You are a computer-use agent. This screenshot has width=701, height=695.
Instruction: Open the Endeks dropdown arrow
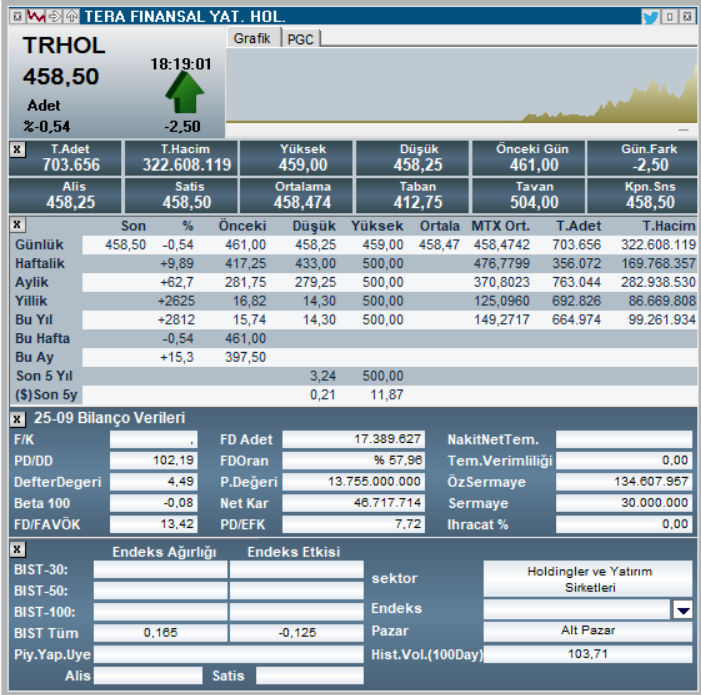683,610
